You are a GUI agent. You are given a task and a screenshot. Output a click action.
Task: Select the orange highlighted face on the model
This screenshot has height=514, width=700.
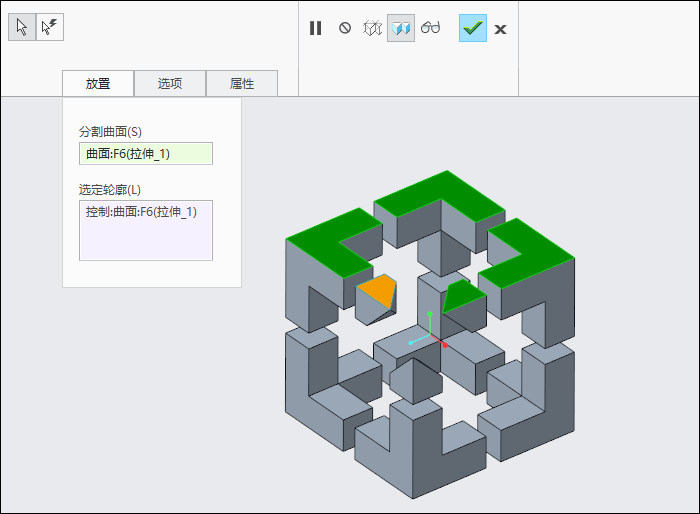(379, 290)
